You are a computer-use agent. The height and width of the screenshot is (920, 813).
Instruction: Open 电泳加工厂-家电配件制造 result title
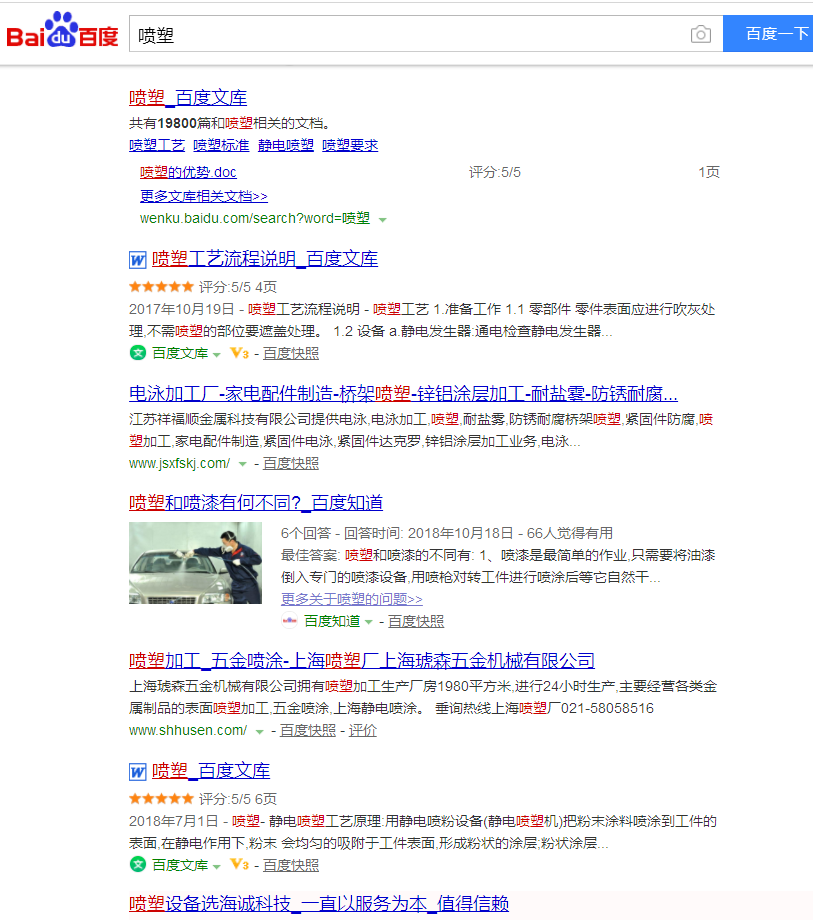click(403, 393)
